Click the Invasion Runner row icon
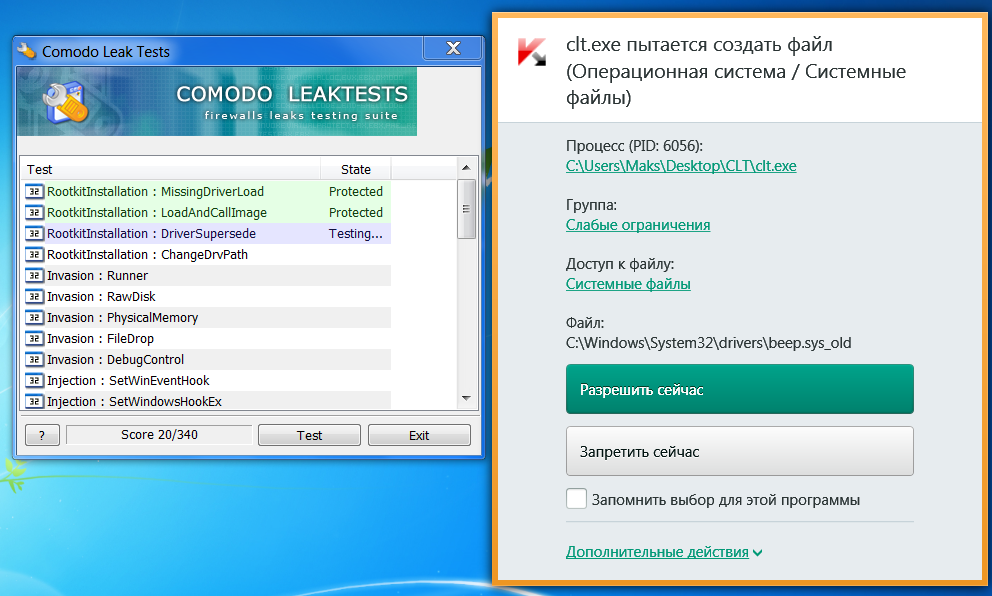This screenshot has width=992, height=596. (34, 275)
